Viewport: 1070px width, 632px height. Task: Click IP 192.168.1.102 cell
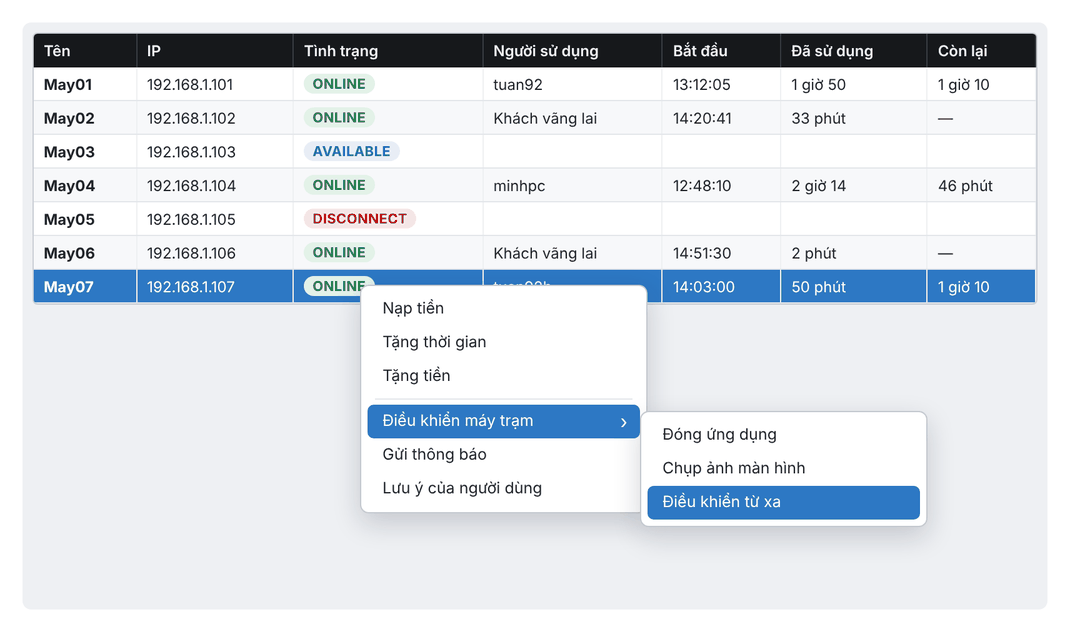click(215, 118)
